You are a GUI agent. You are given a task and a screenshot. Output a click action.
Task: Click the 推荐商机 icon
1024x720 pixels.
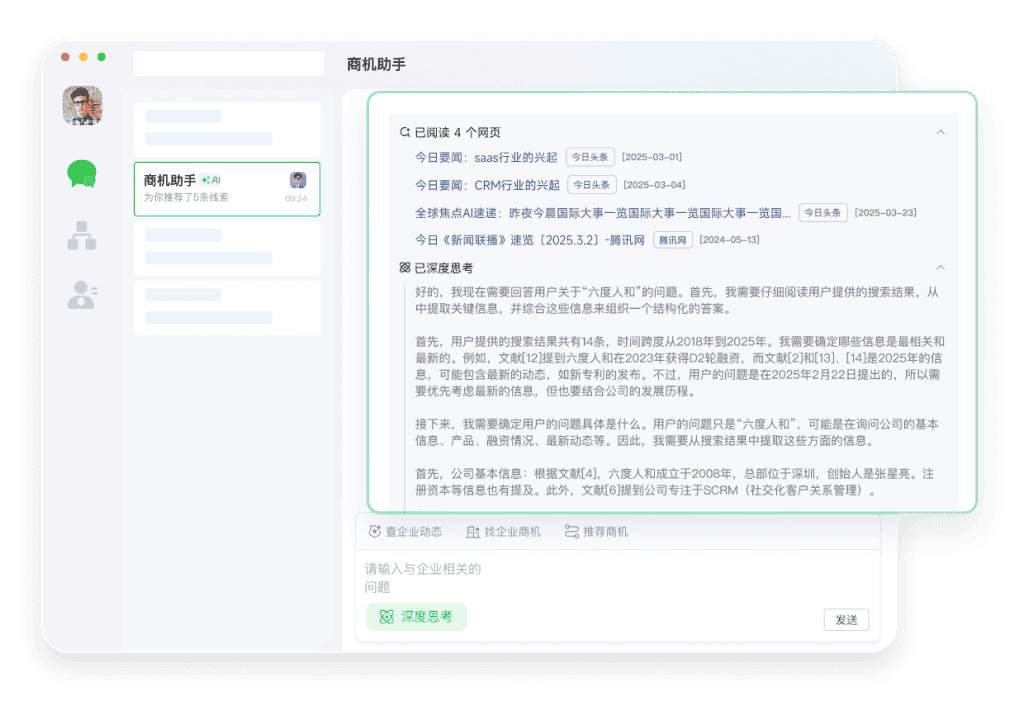[571, 532]
